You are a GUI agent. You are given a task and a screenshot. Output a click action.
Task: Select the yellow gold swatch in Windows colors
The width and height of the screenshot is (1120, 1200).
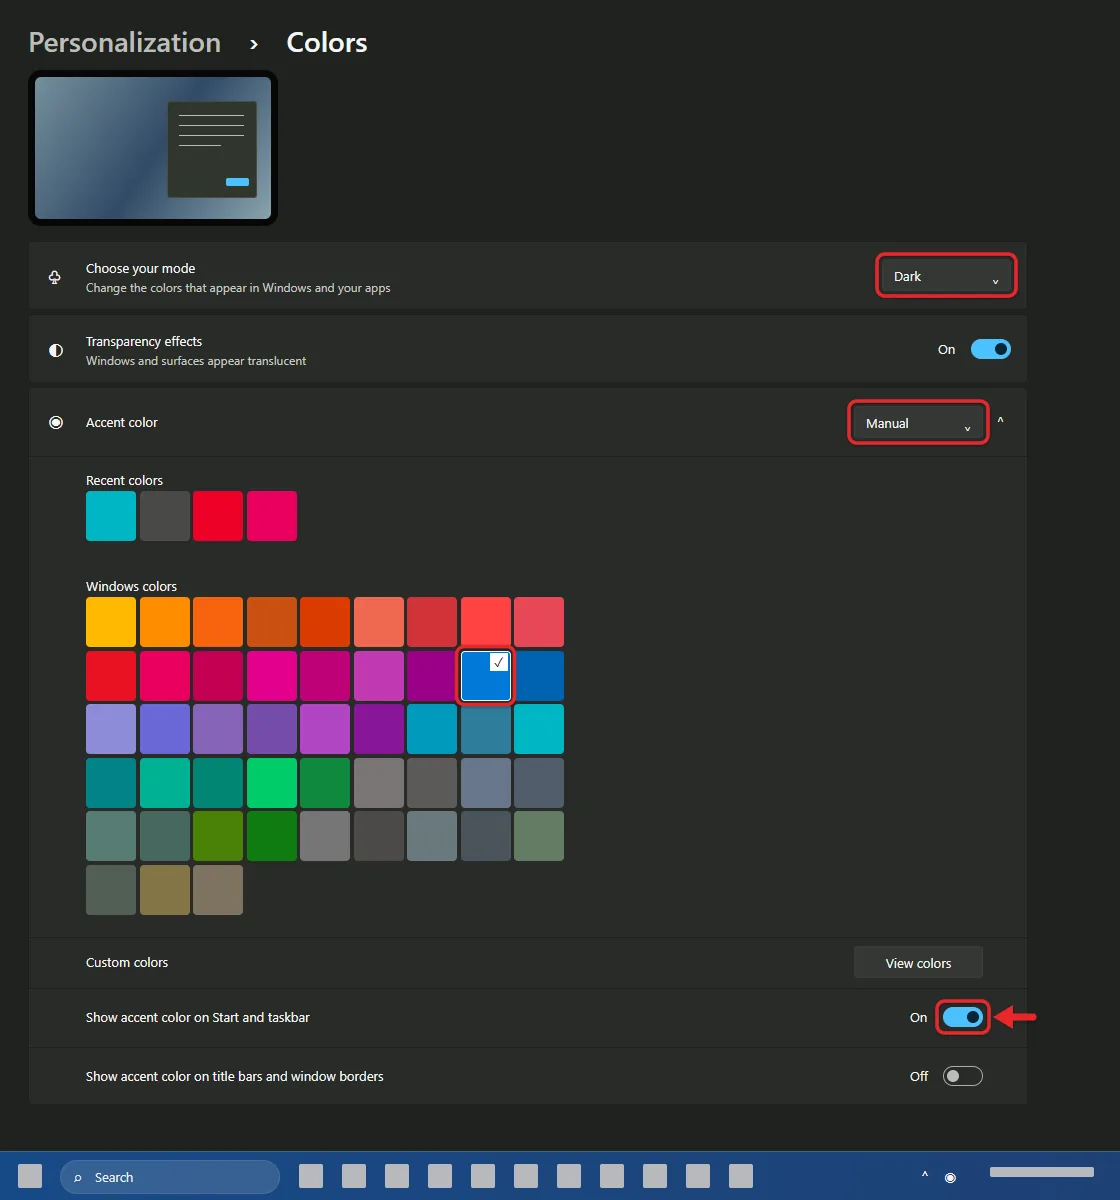(x=111, y=622)
